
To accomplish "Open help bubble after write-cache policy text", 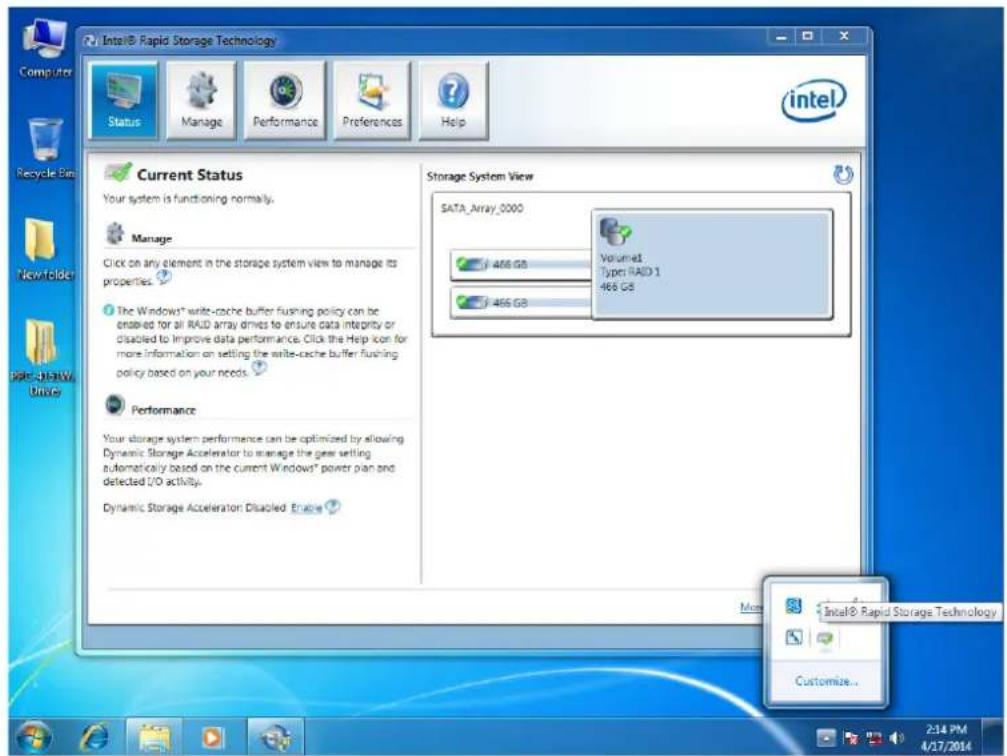I will [259, 368].
